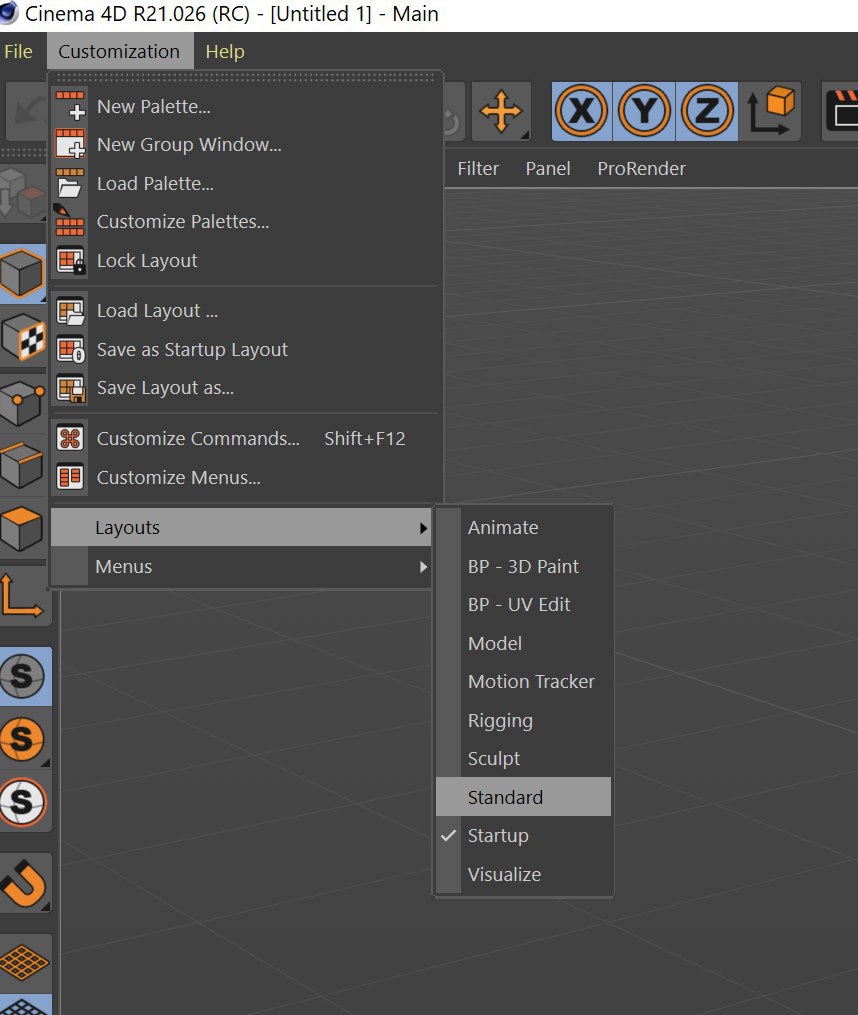This screenshot has width=858, height=1015.
Task: Expand the Menus submenu
Action: 241,566
